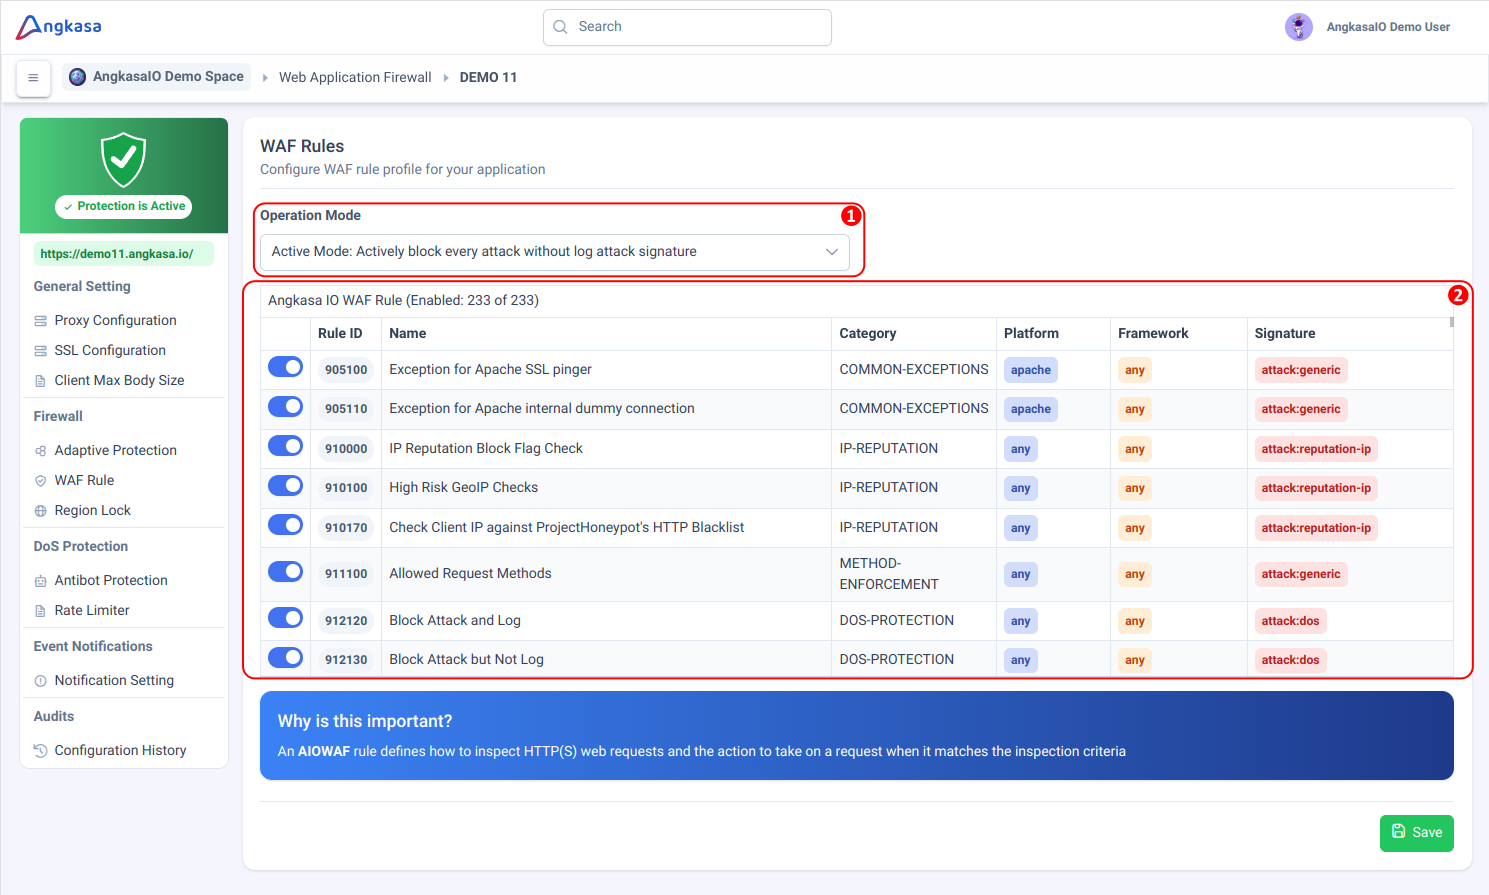
Task: Open Proxy Configuration settings
Action: click(x=115, y=320)
